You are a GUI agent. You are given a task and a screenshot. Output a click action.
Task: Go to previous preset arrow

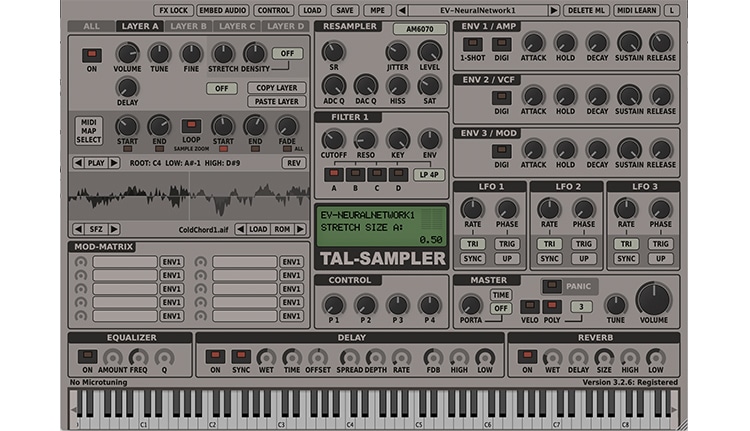click(x=402, y=10)
